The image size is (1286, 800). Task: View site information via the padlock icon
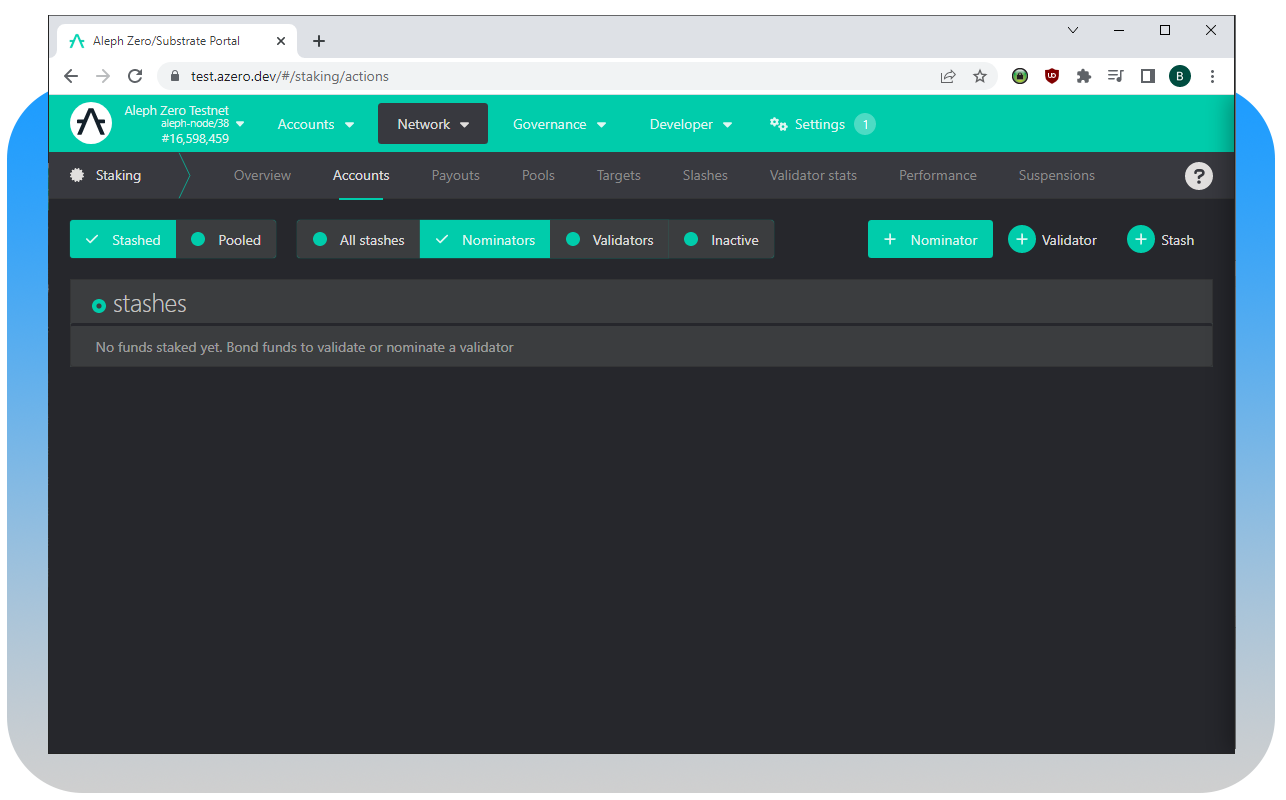(174, 76)
